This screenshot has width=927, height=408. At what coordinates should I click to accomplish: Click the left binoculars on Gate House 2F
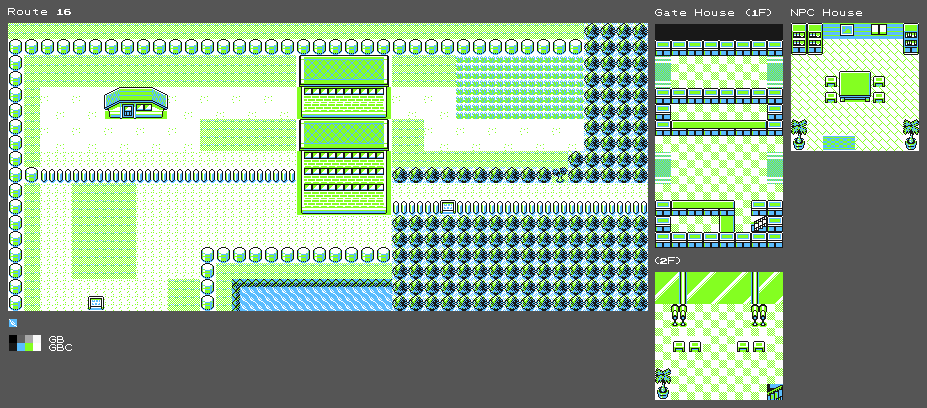(x=679, y=315)
